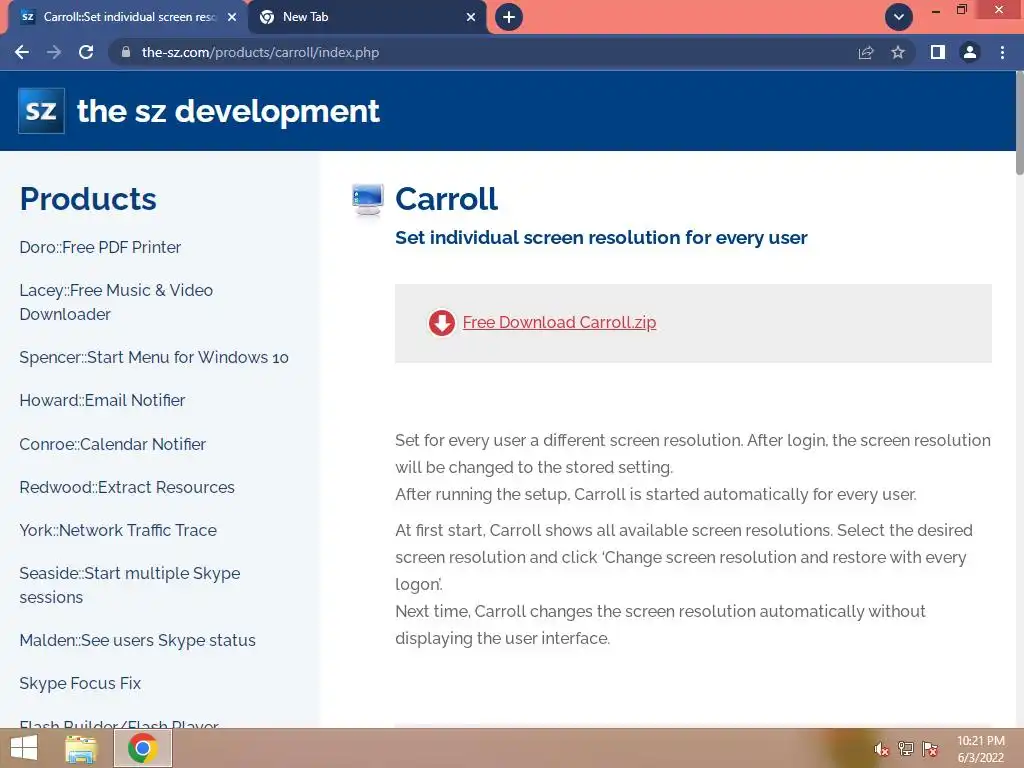Bookmark this page with the star
The width and height of the screenshot is (1024, 768).
[898, 52]
